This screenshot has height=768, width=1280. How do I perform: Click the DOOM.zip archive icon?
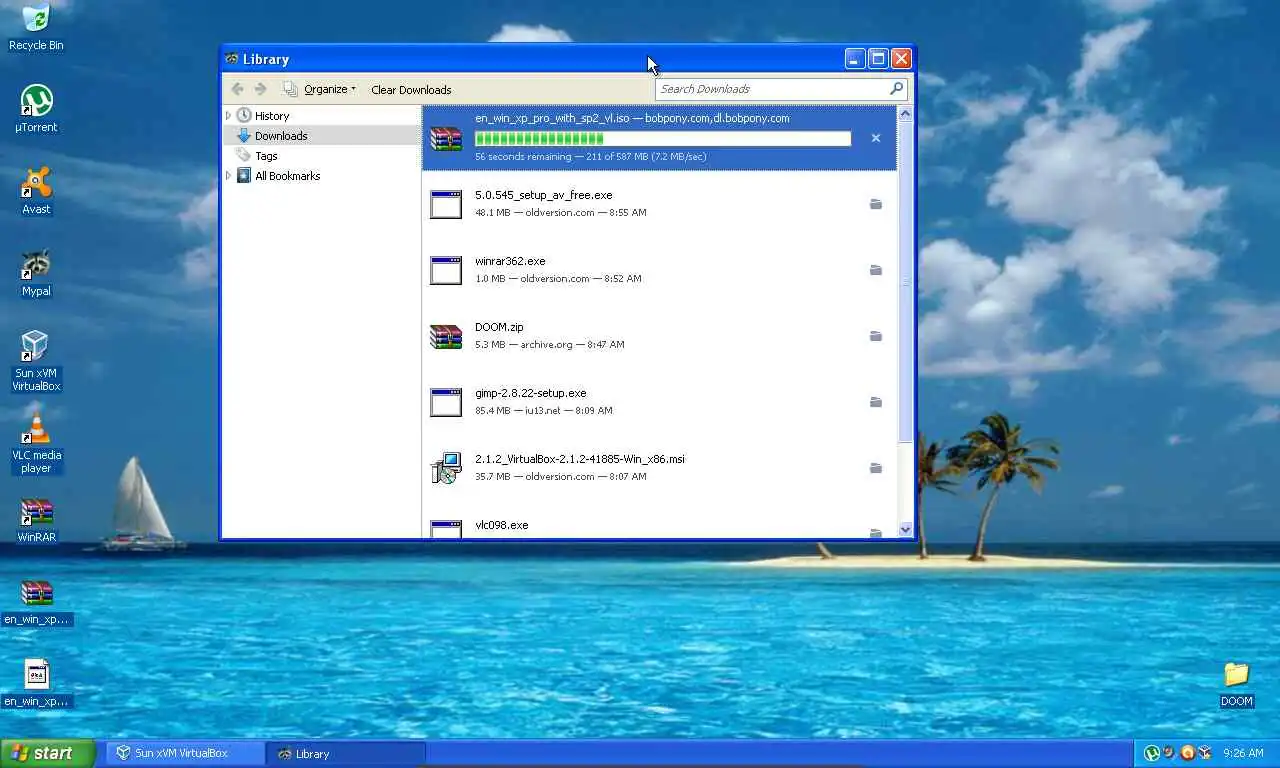coord(446,336)
